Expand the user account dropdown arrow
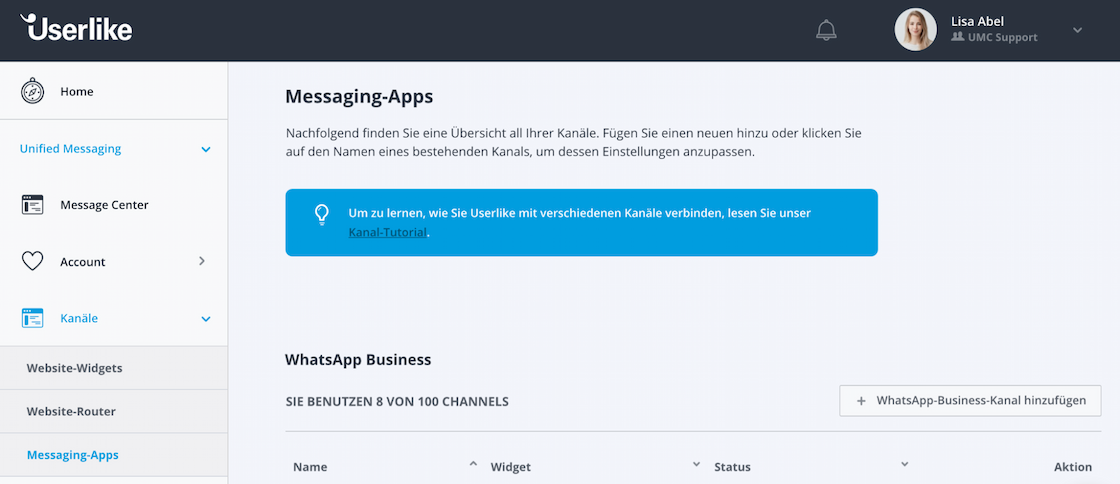The width and height of the screenshot is (1120, 484). (1078, 30)
